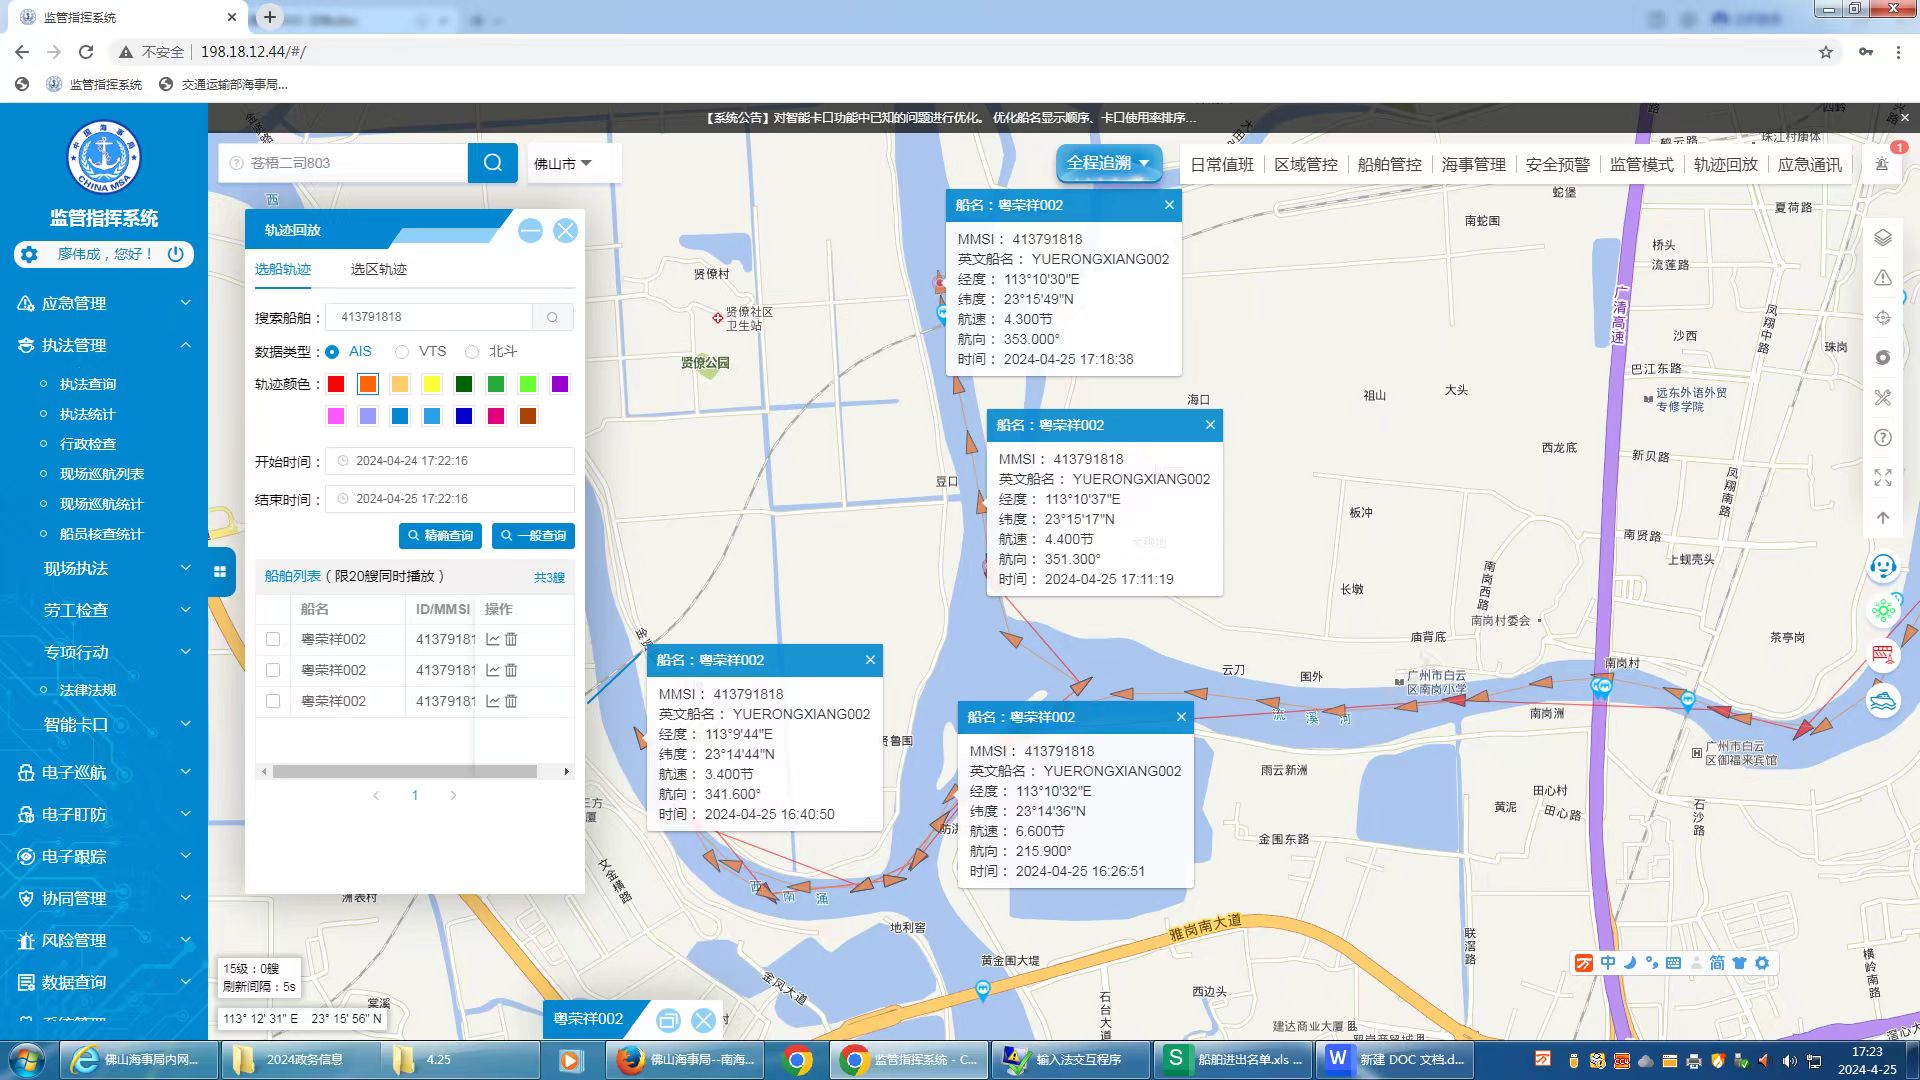Check the first 粤荣祥002 checkbox
Viewport: 1920px width, 1080px height.
point(273,639)
